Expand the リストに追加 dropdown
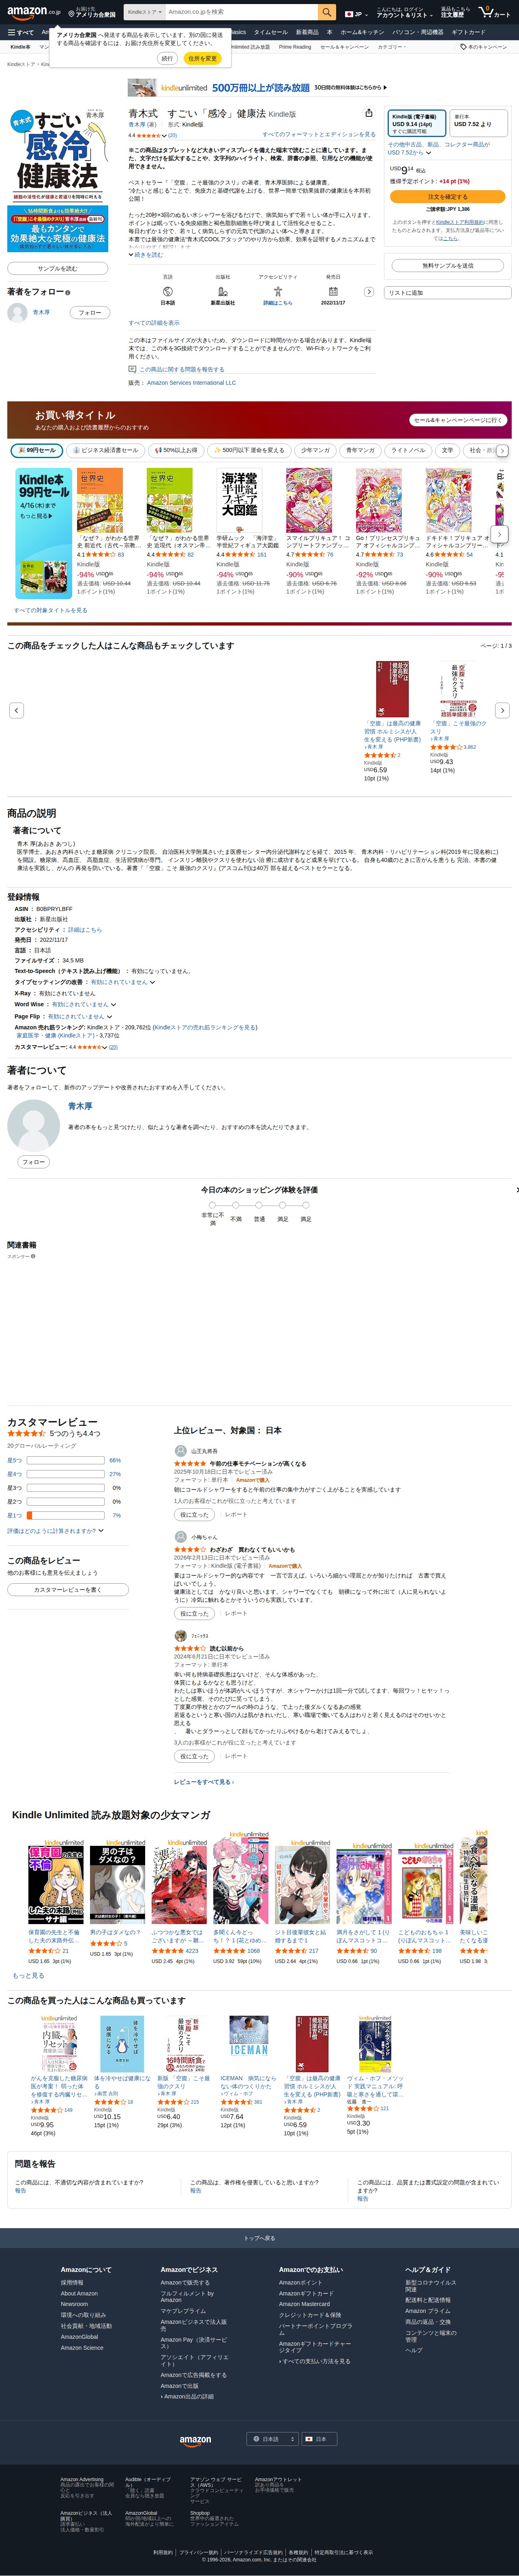The width and height of the screenshot is (519, 2576). [449, 293]
